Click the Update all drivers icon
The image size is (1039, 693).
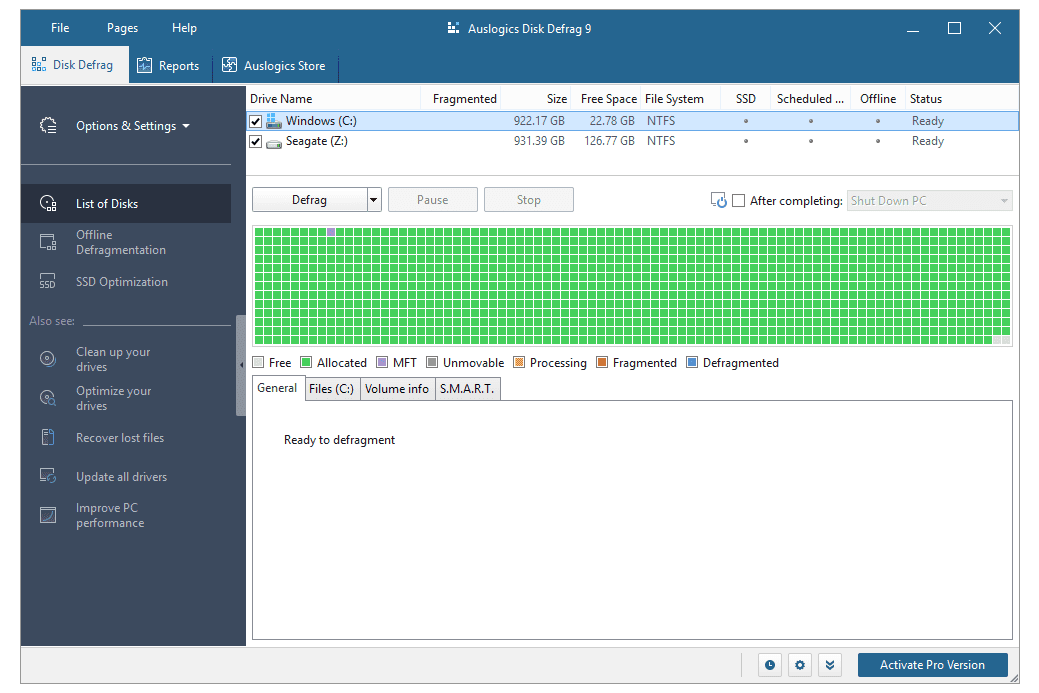(47, 477)
